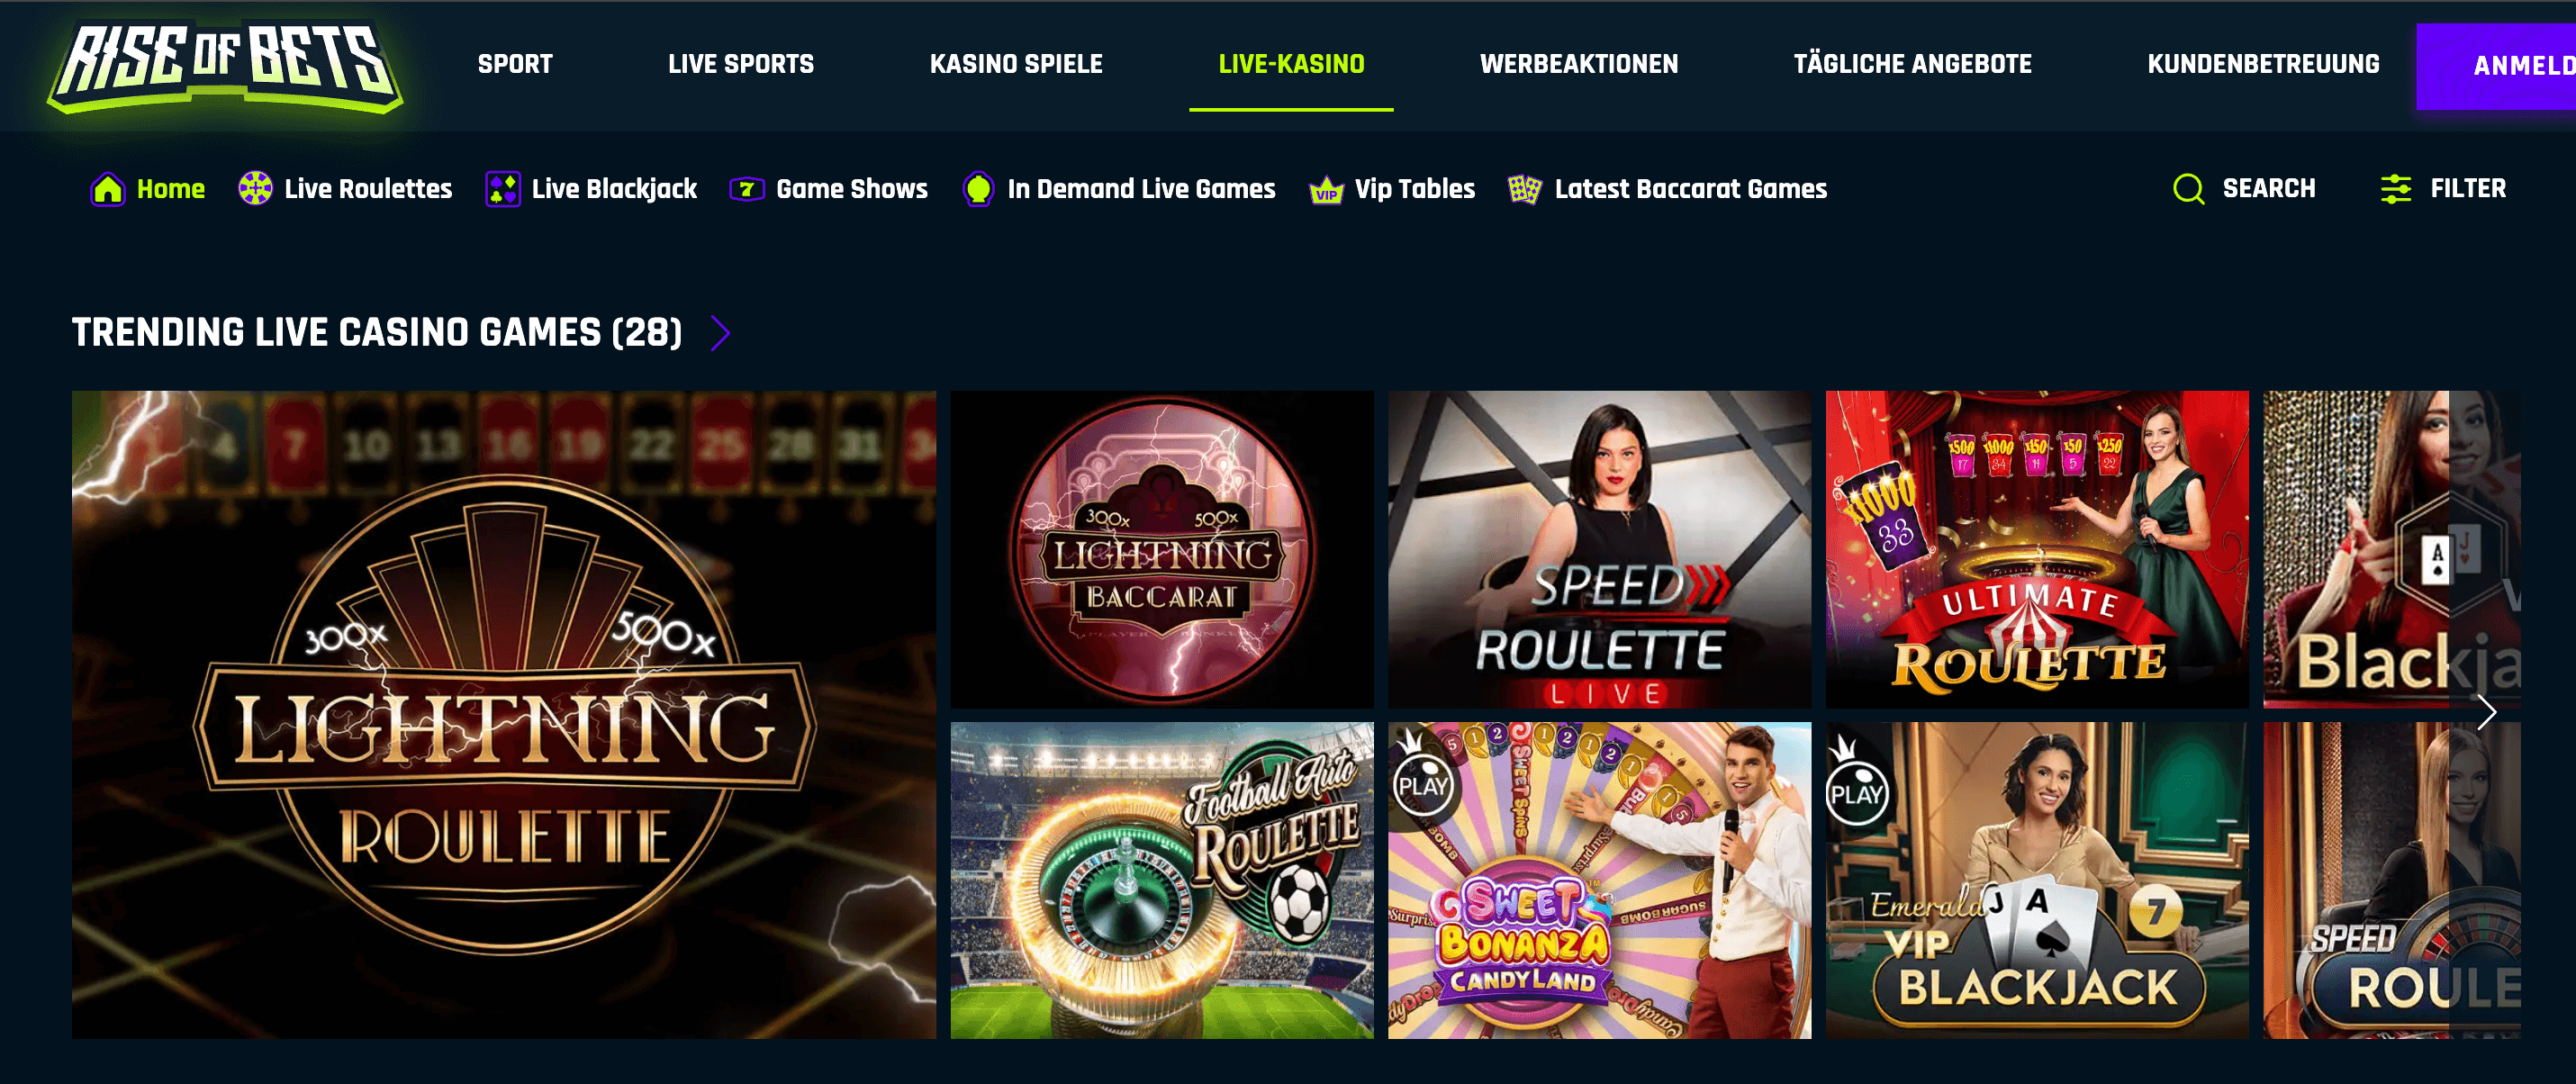Image resolution: width=2576 pixels, height=1084 pixels.
Task: Click the Vip Tables crown icon
Action: [x=1326, y=189]
